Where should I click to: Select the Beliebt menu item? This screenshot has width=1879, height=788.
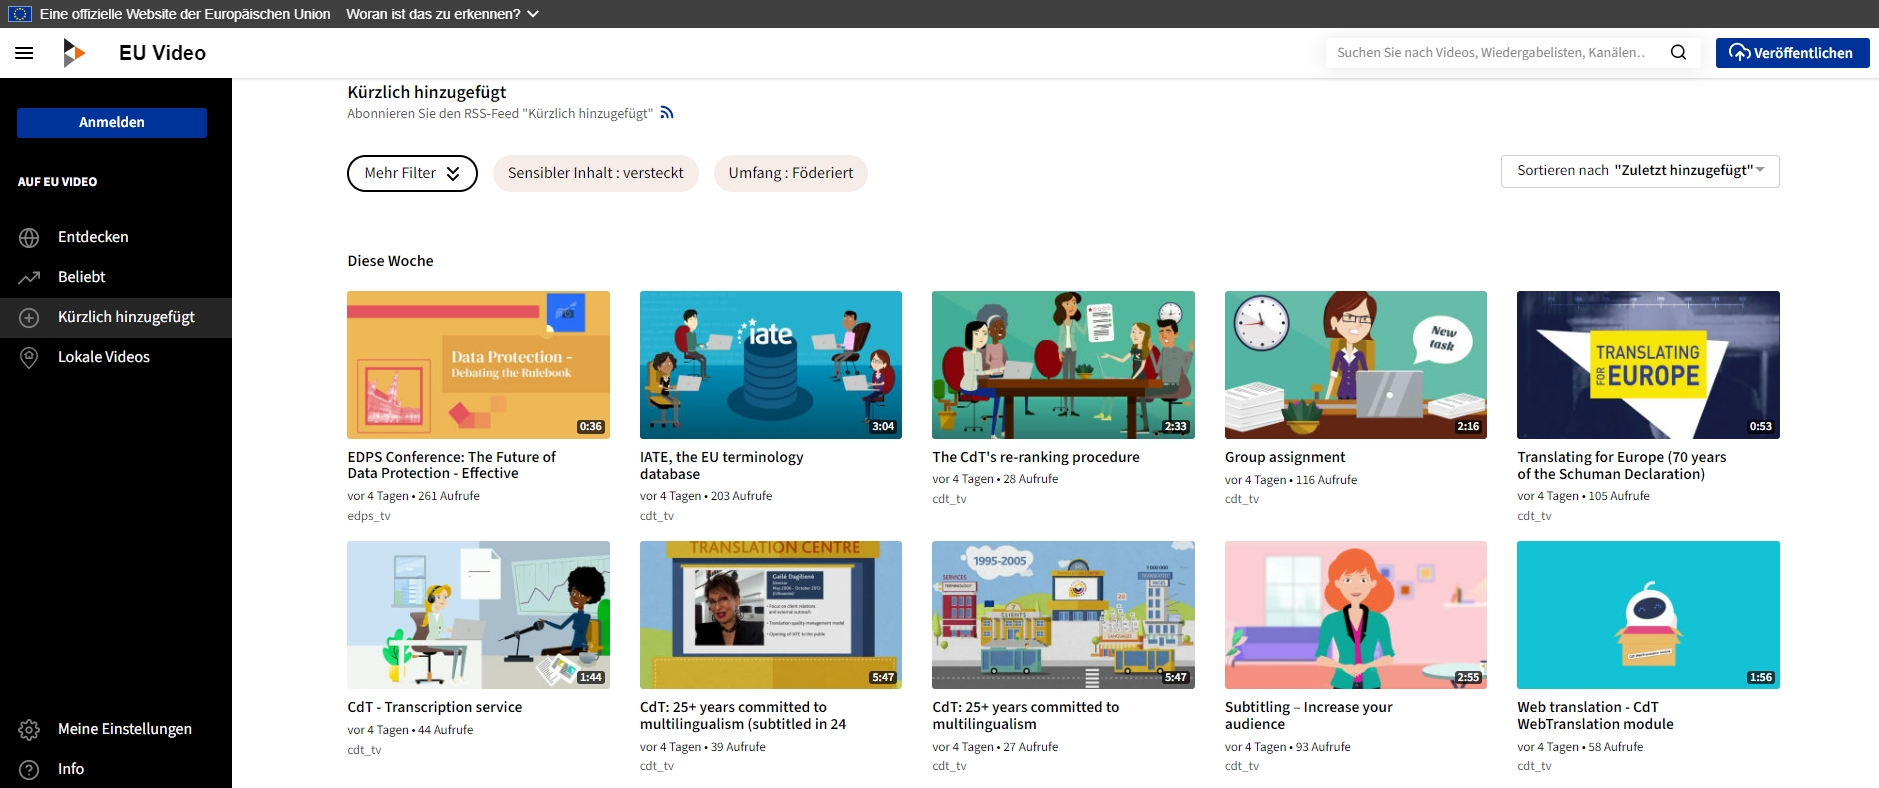(116, 277)
